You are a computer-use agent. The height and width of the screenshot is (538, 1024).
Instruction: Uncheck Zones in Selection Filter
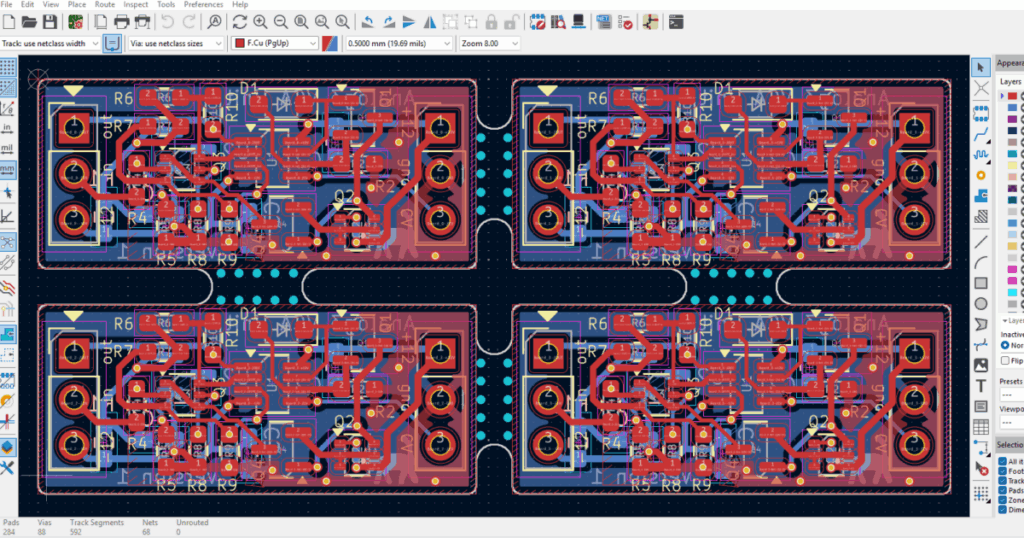coord(1002,500)
